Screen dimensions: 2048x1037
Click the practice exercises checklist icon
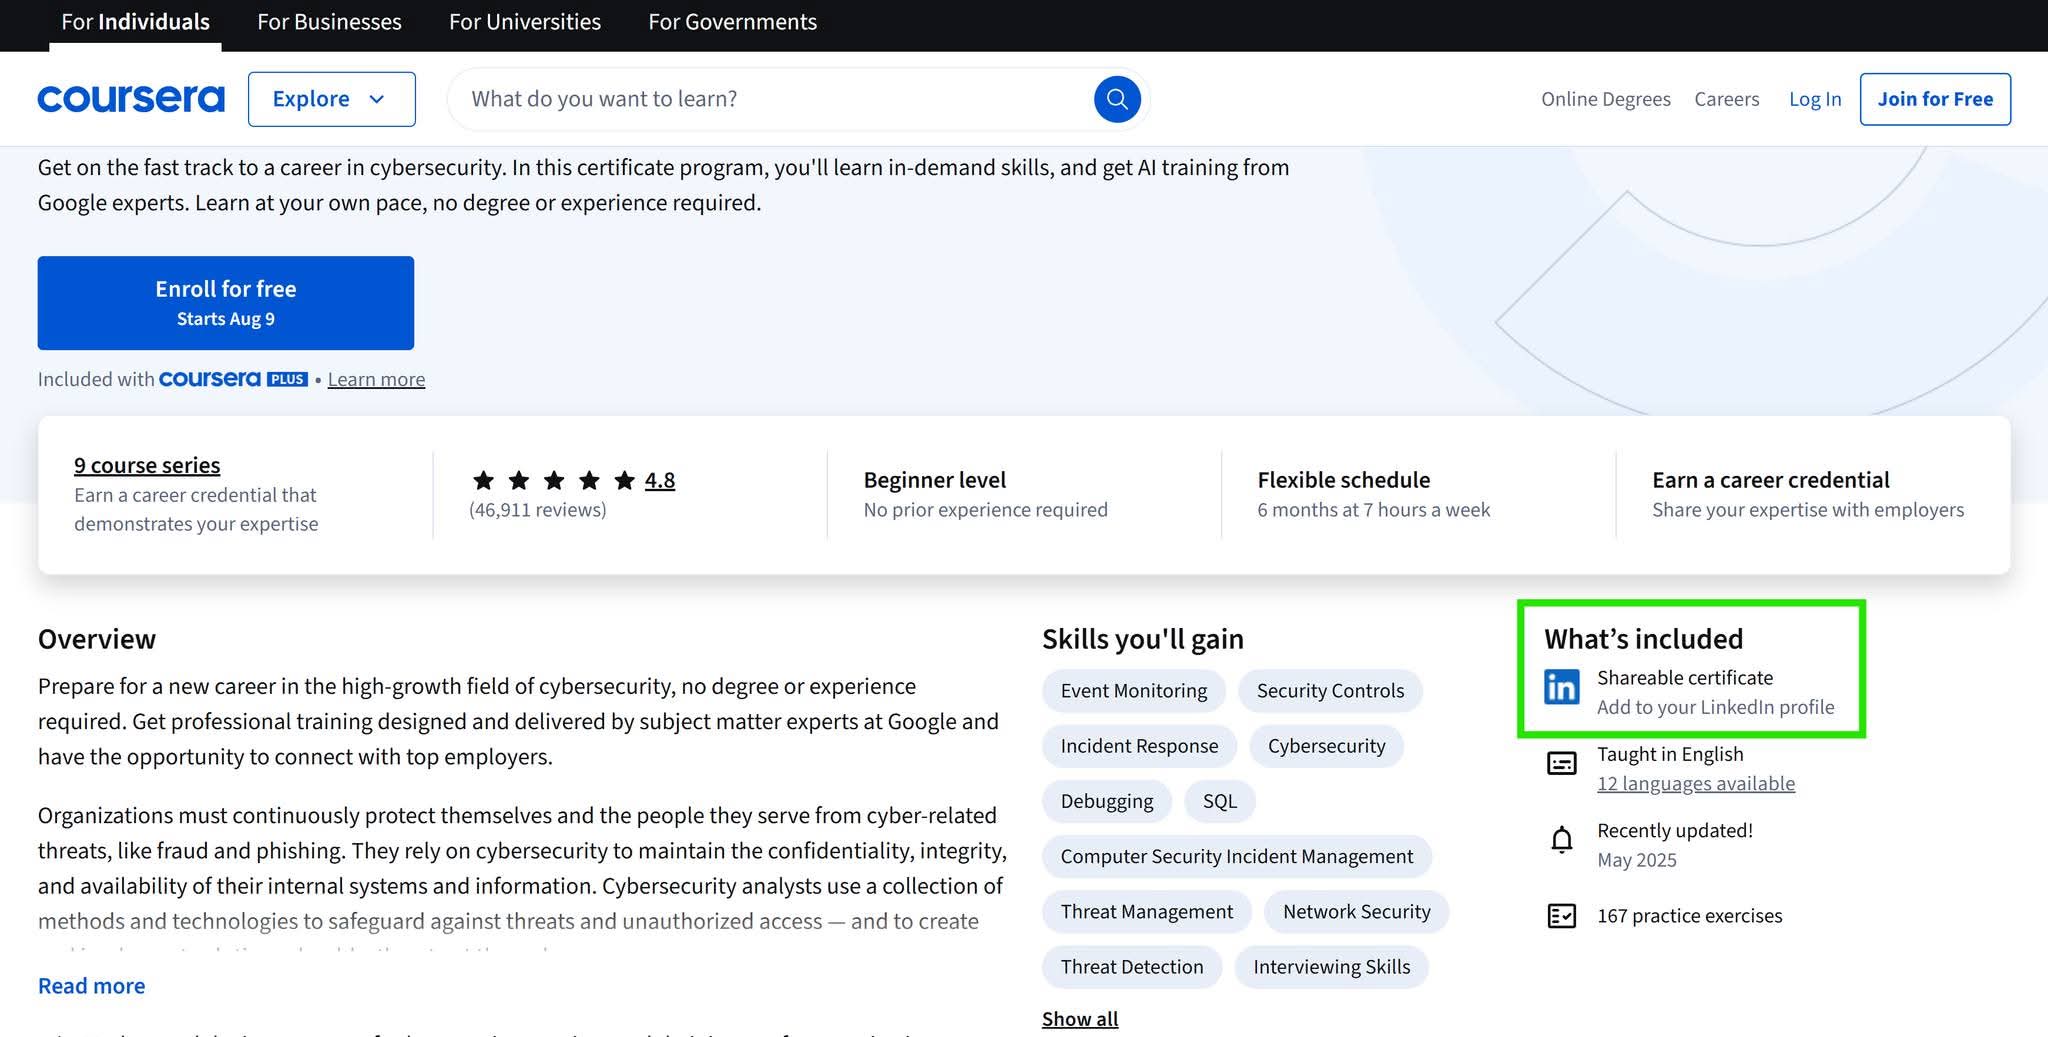click(x=1561, y=916)
